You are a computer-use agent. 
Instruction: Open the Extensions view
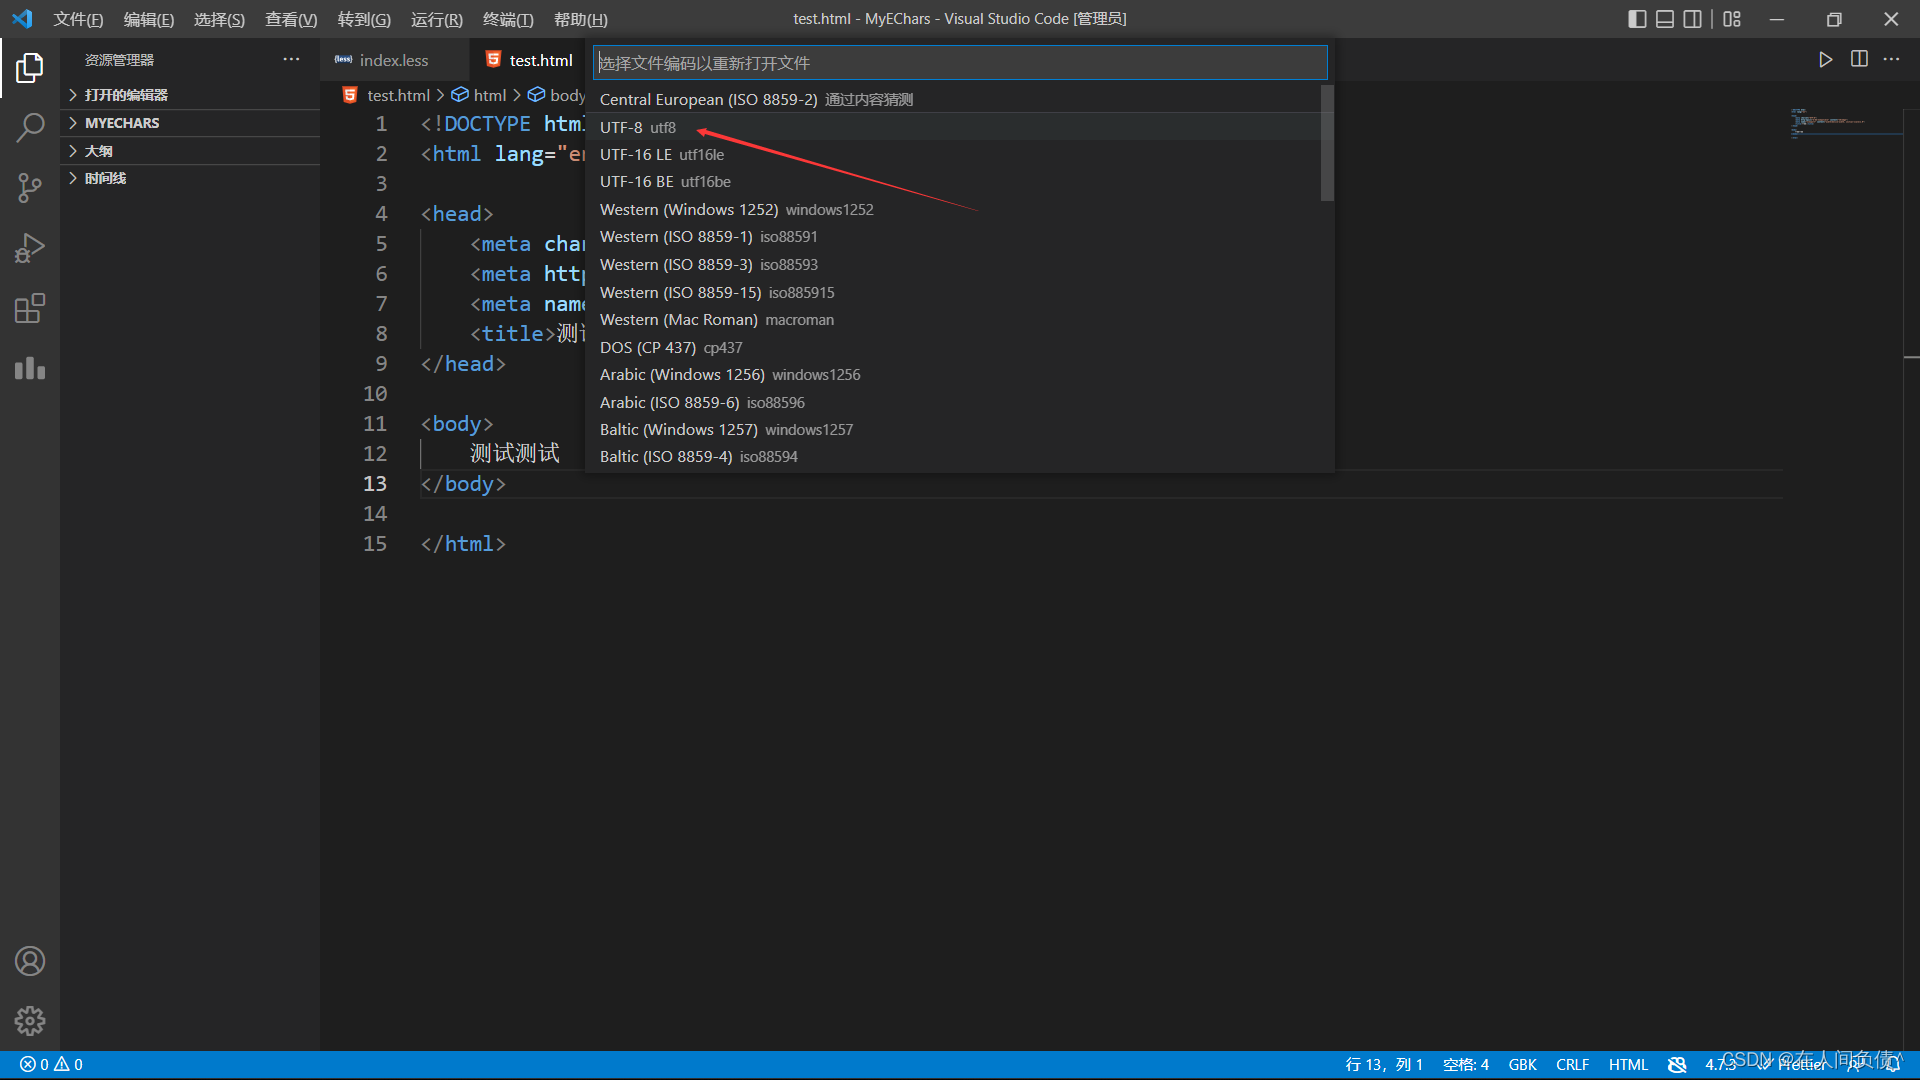point(30,308)
